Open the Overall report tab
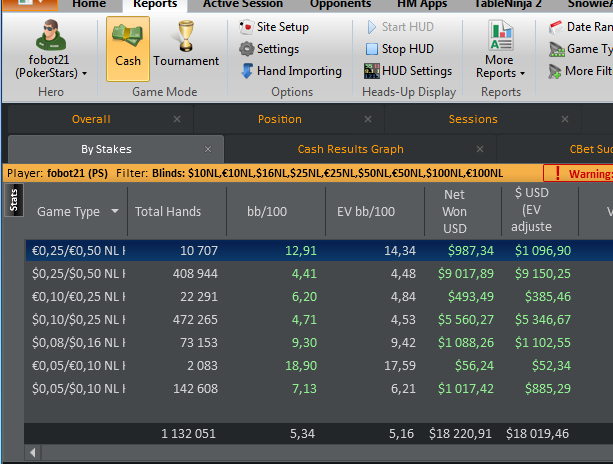The width and height of the screenshot is (613, 464). pos(91,119)
